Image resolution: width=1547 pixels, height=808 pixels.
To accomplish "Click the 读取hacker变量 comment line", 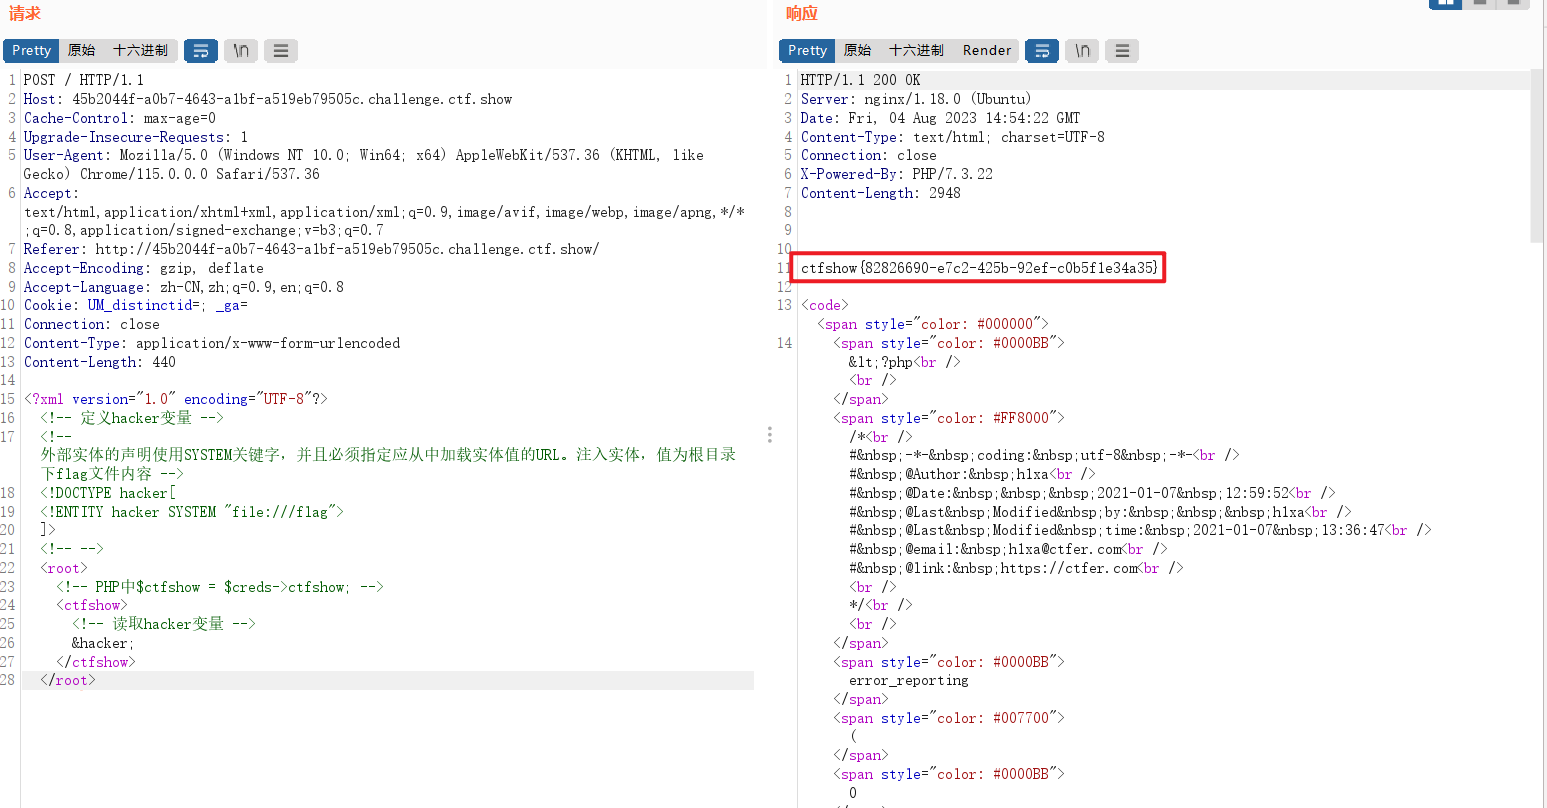I will [164, 624].
